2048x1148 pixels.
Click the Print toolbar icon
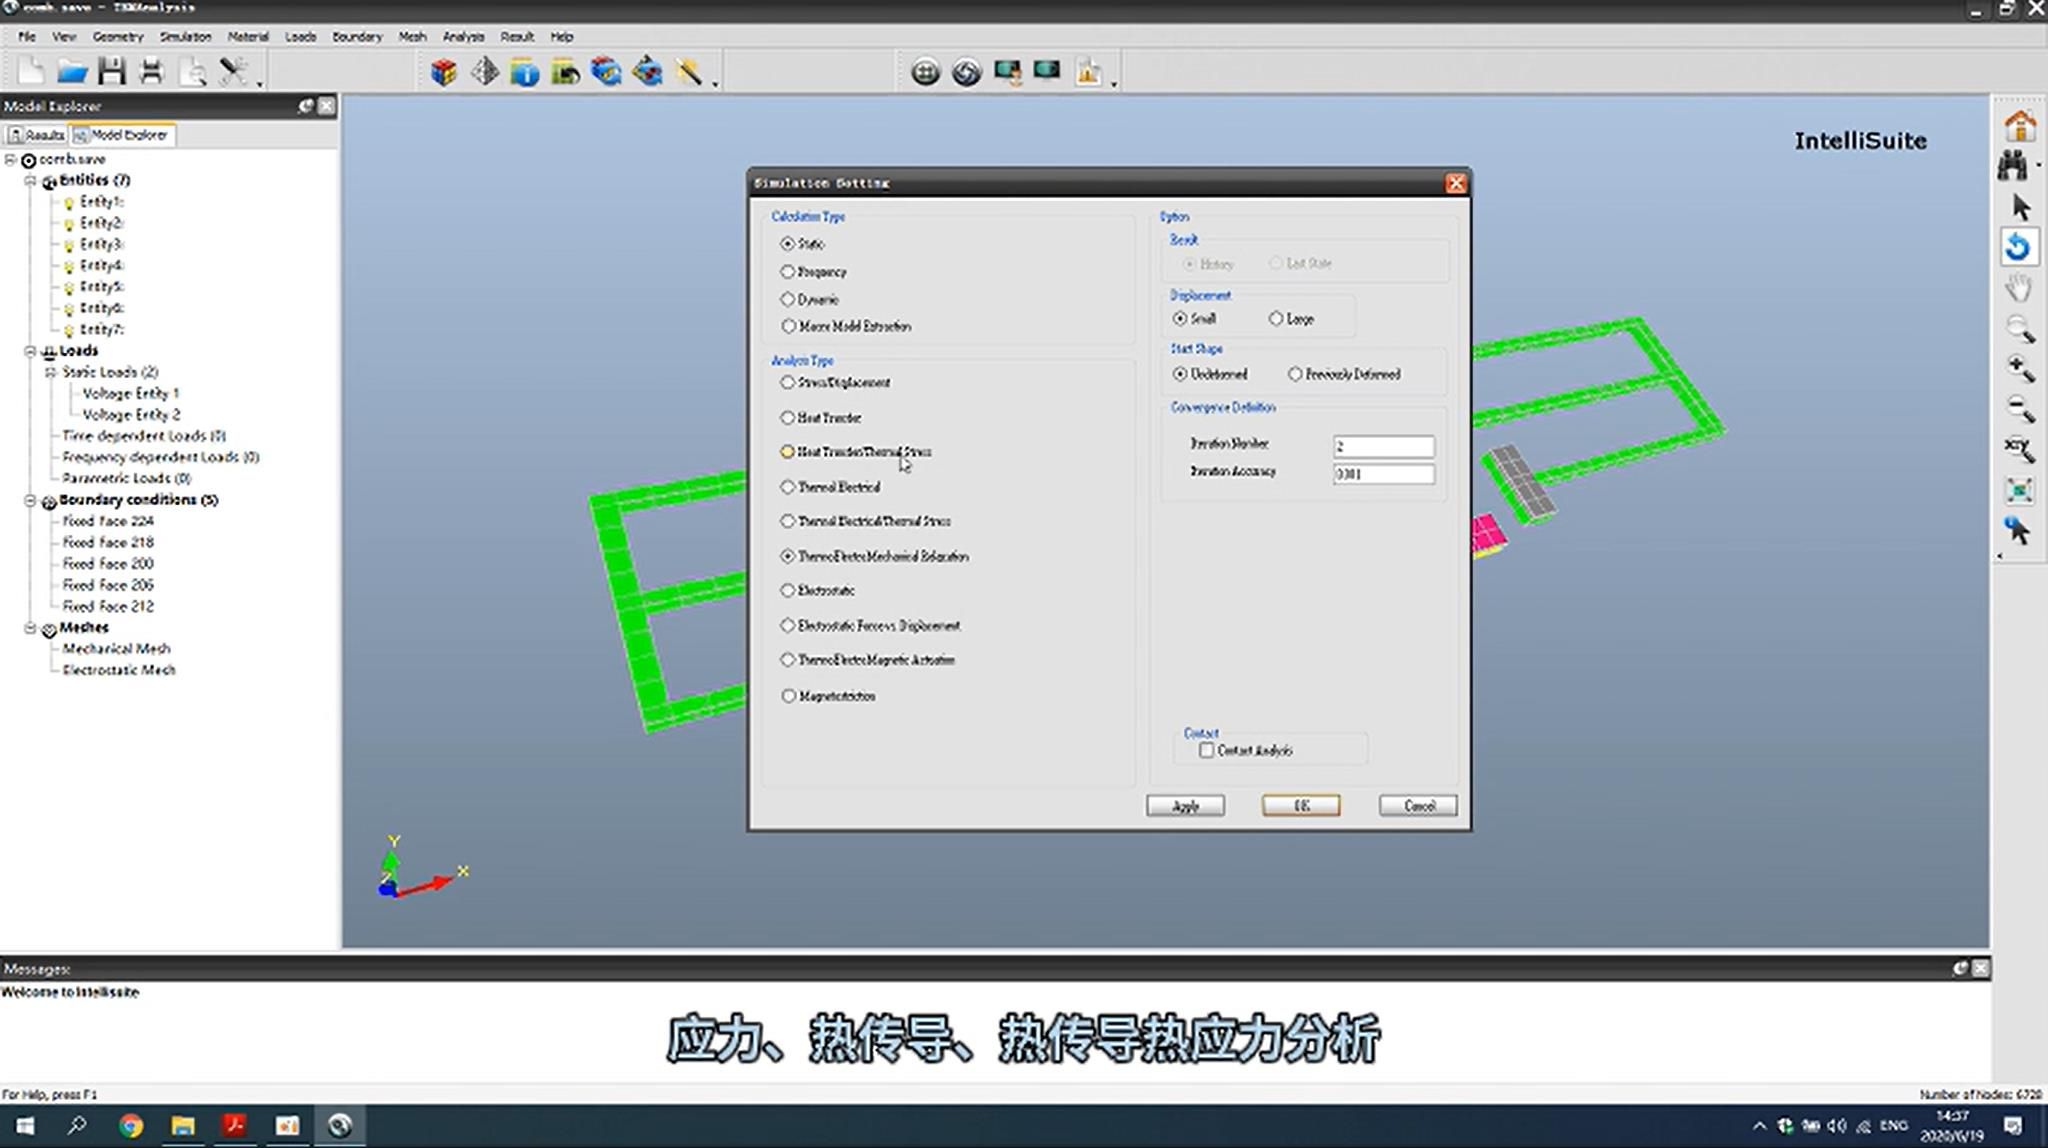point(152,72)
